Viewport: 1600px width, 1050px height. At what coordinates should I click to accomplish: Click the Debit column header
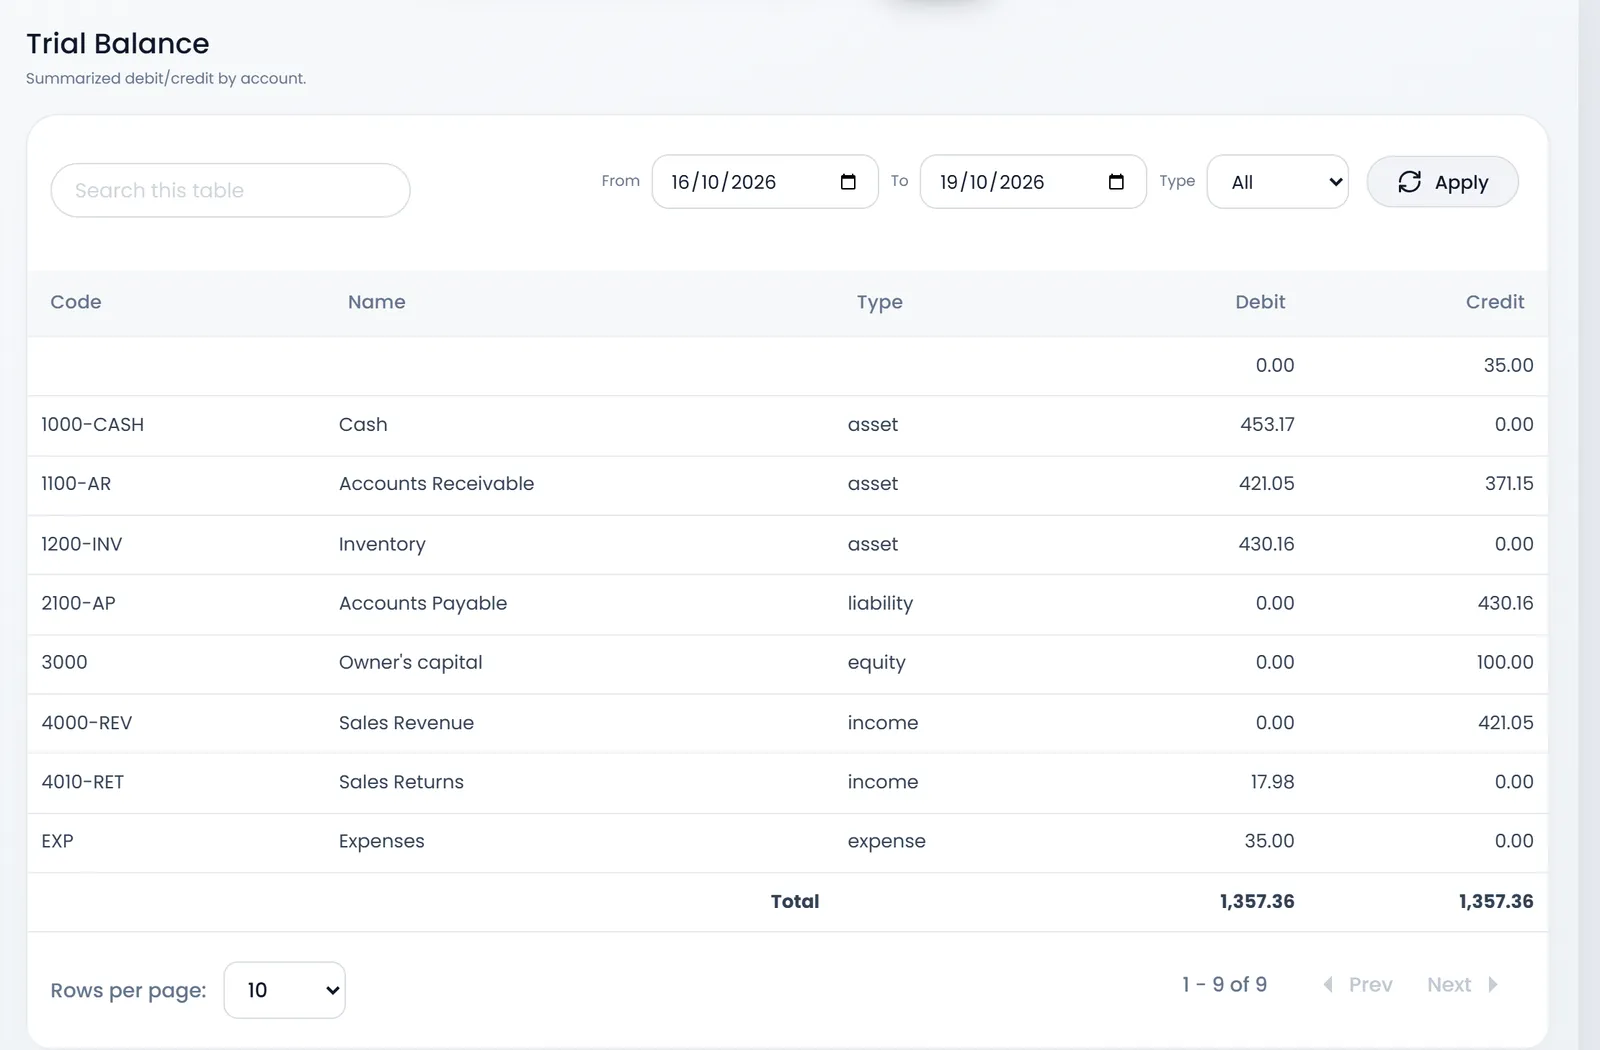point(1260,302)
